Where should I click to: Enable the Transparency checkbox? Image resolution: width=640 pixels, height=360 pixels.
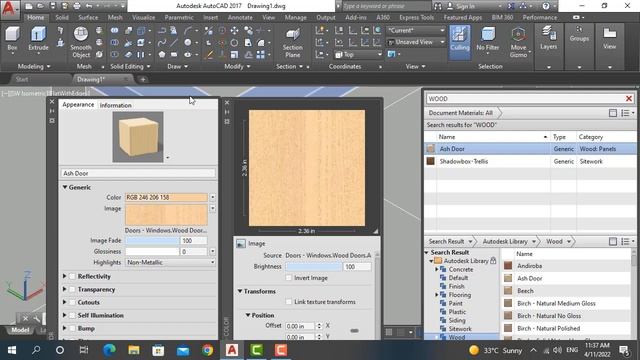[72, 289]
